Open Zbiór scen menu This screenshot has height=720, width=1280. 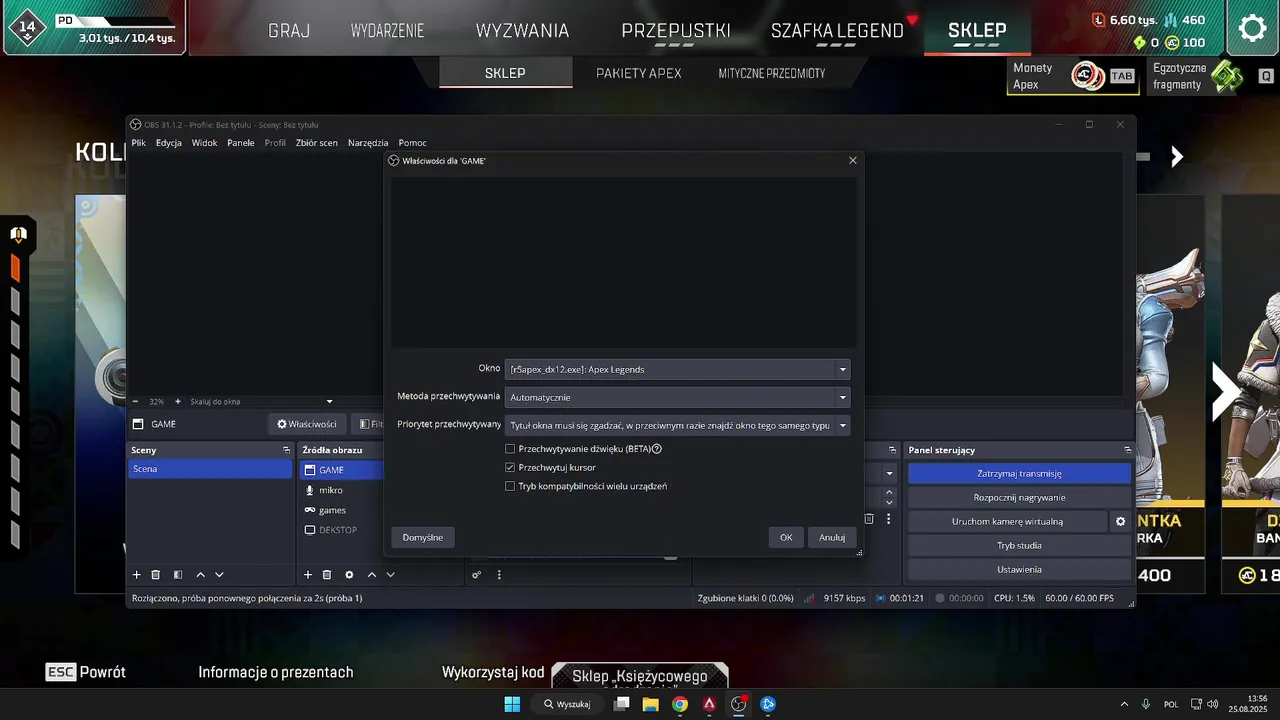point(317,143)
